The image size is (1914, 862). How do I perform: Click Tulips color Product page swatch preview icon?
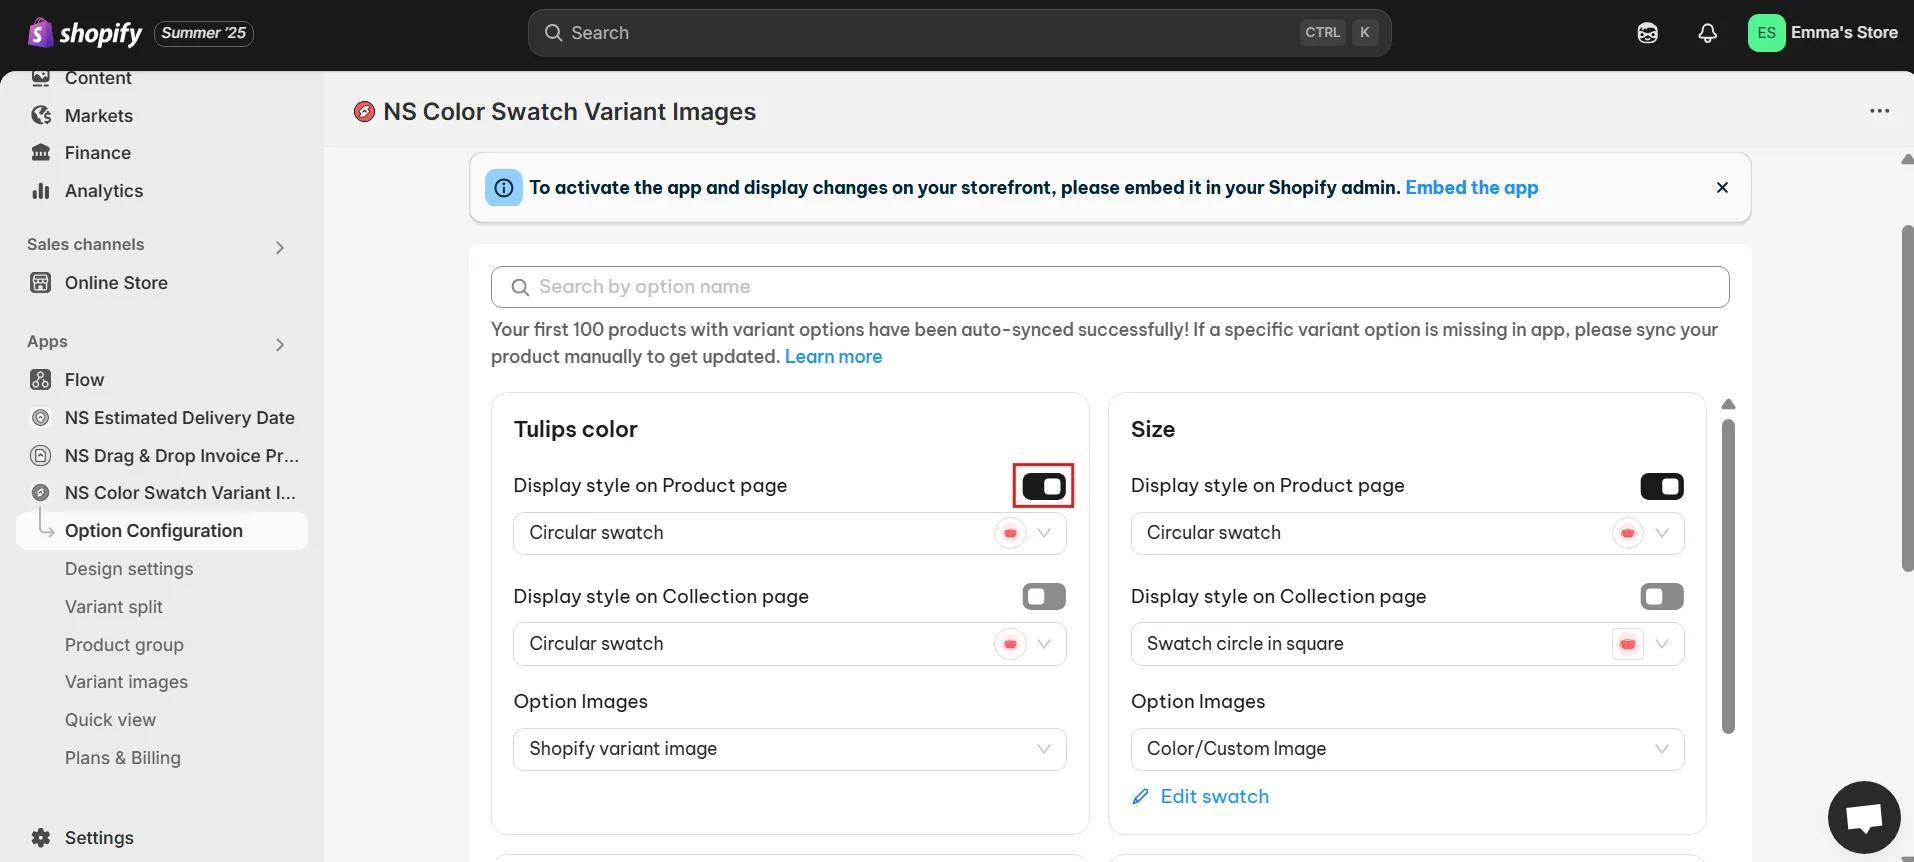[x=1010, y=534]
